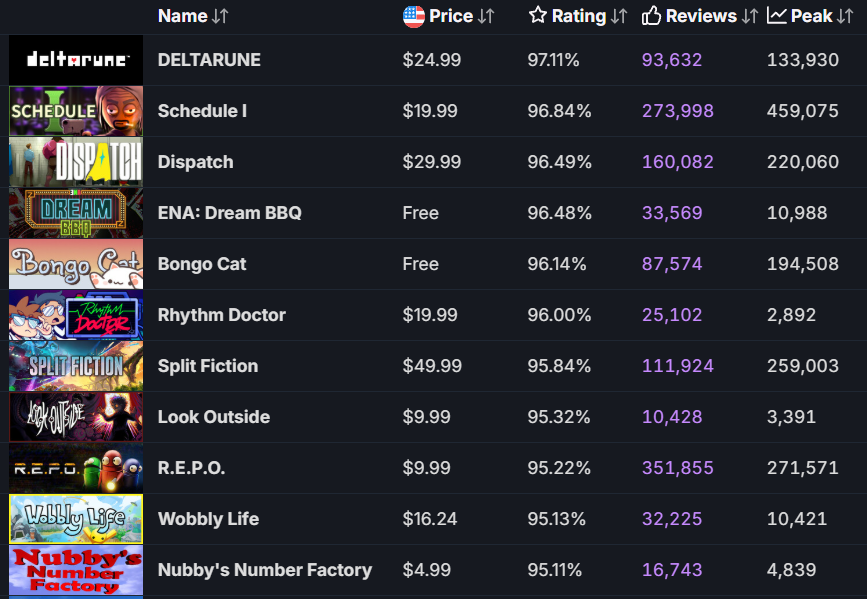Click the R.E.P.O. game thumbnail
Image resolution: width=867 pixels, height=599 pixels.
tap(76, 468)
